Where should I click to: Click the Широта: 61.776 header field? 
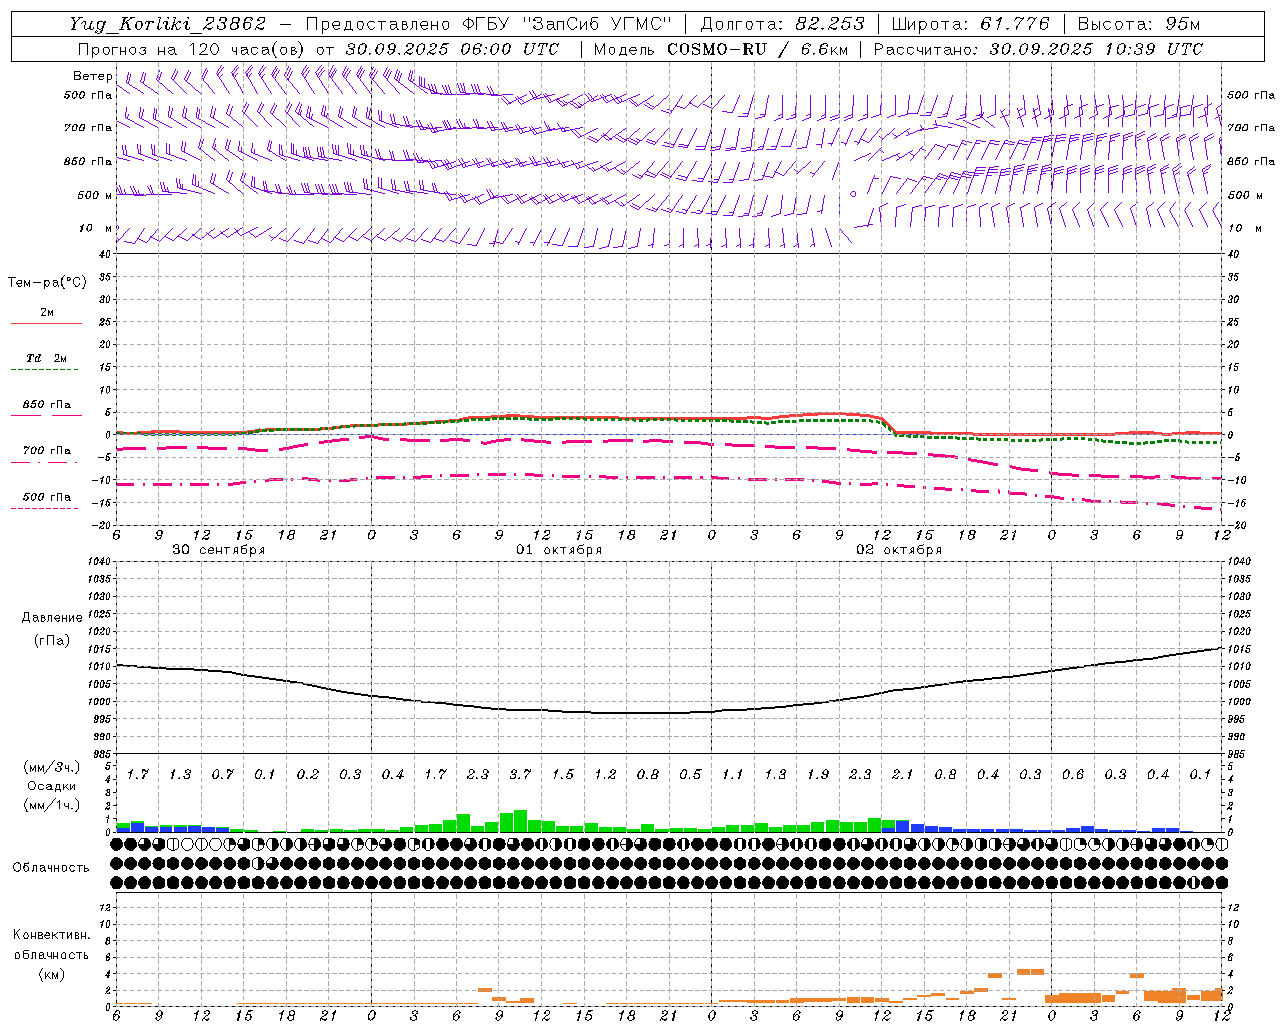click(970, 24)
